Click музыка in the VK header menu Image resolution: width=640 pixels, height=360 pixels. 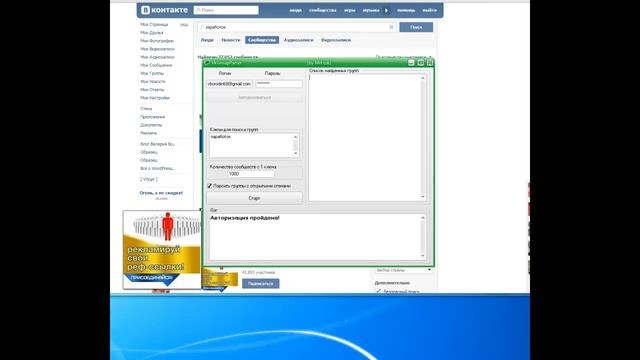[x=371, y=10]
